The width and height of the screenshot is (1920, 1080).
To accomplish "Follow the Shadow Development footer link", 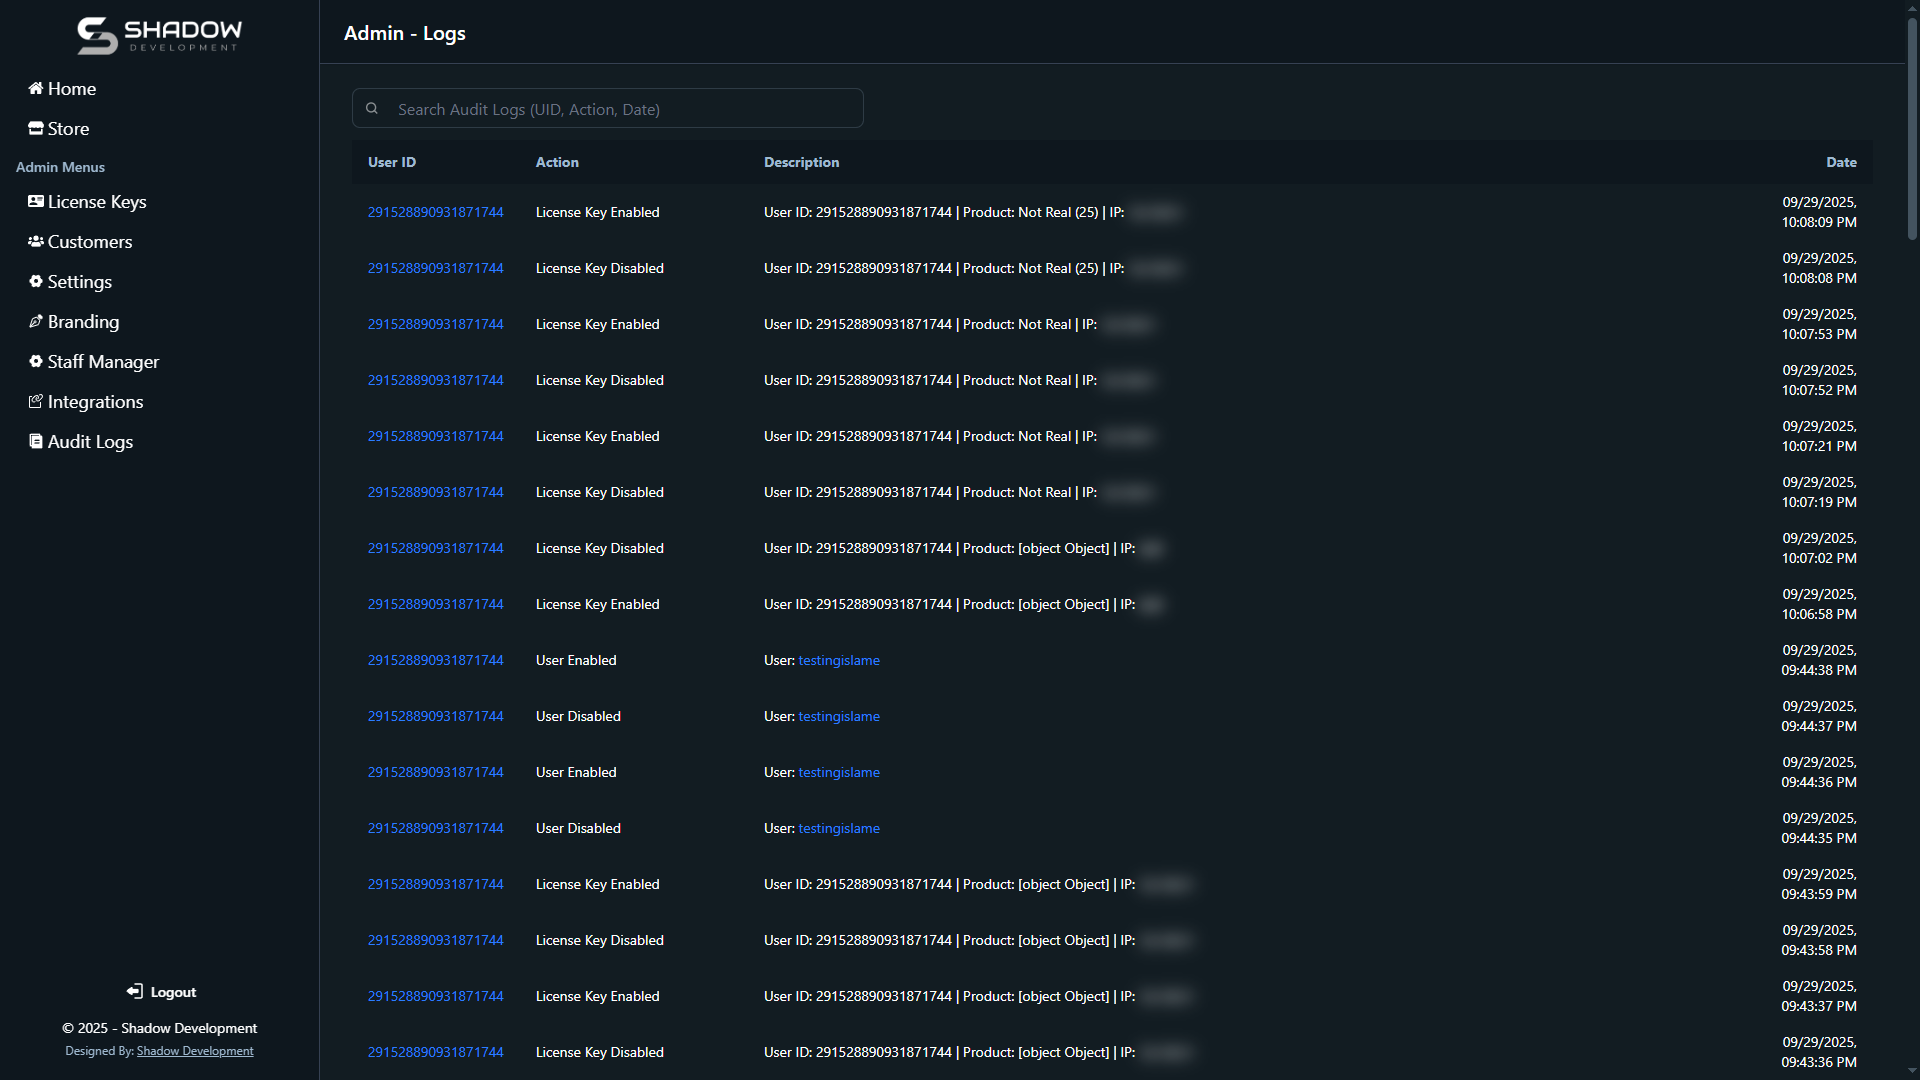I will coord(195,1051).
